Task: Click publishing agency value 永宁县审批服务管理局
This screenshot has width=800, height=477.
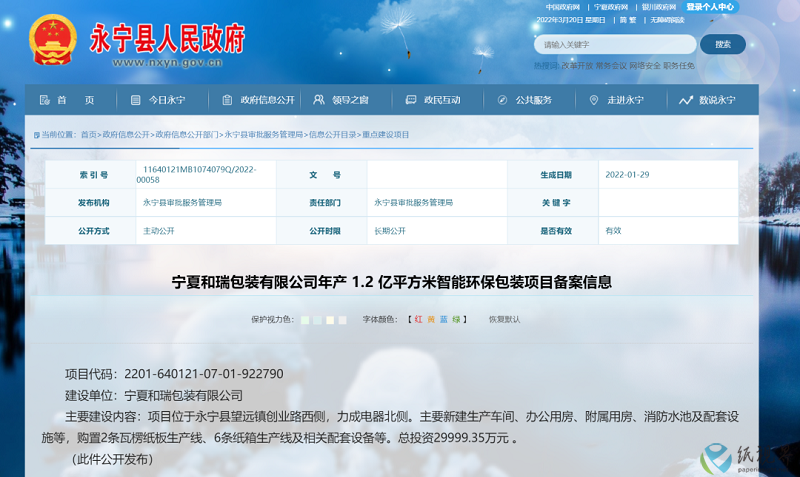Action: click(x=182, y=203)
